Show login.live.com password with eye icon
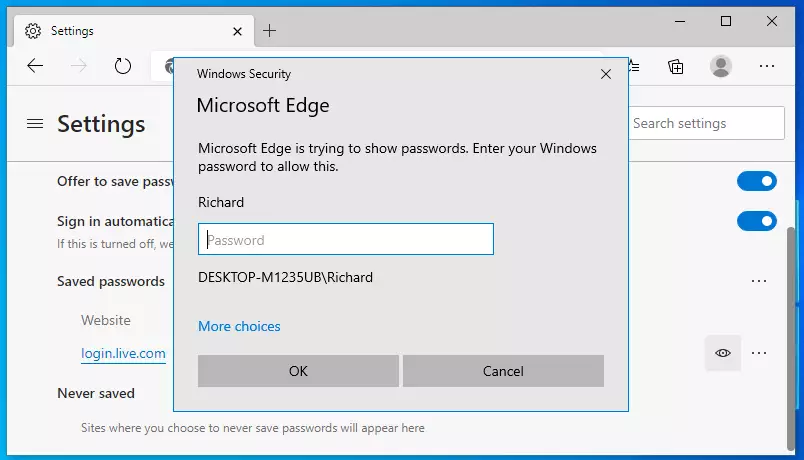 tap(722, 353)
